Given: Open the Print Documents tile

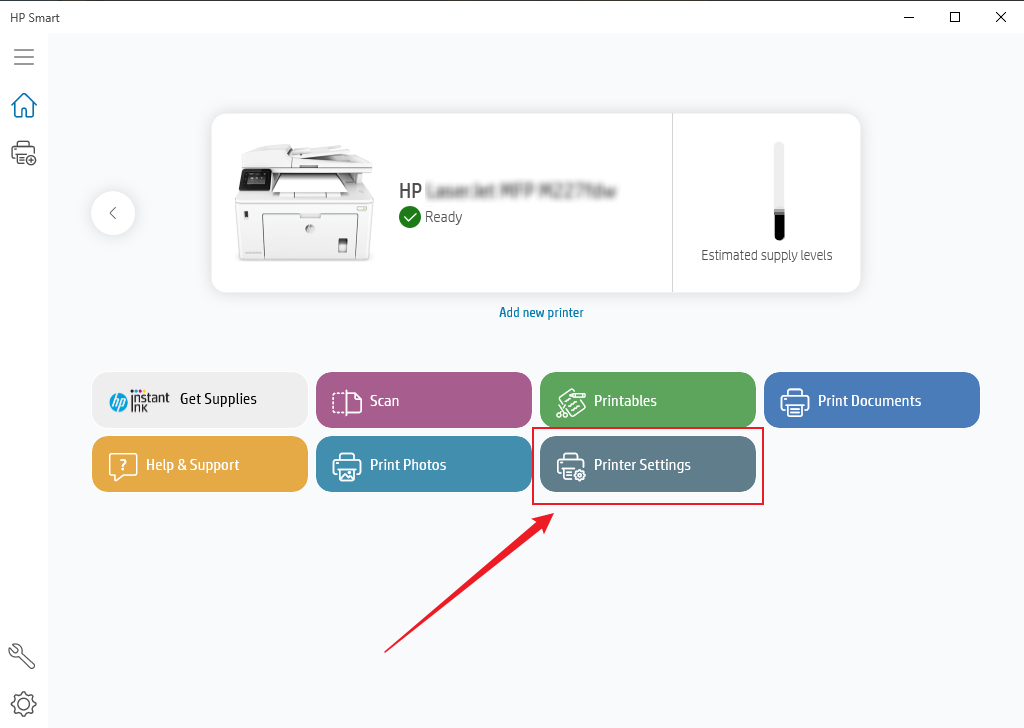Looking at the screenshot, I should coord(872,400).
